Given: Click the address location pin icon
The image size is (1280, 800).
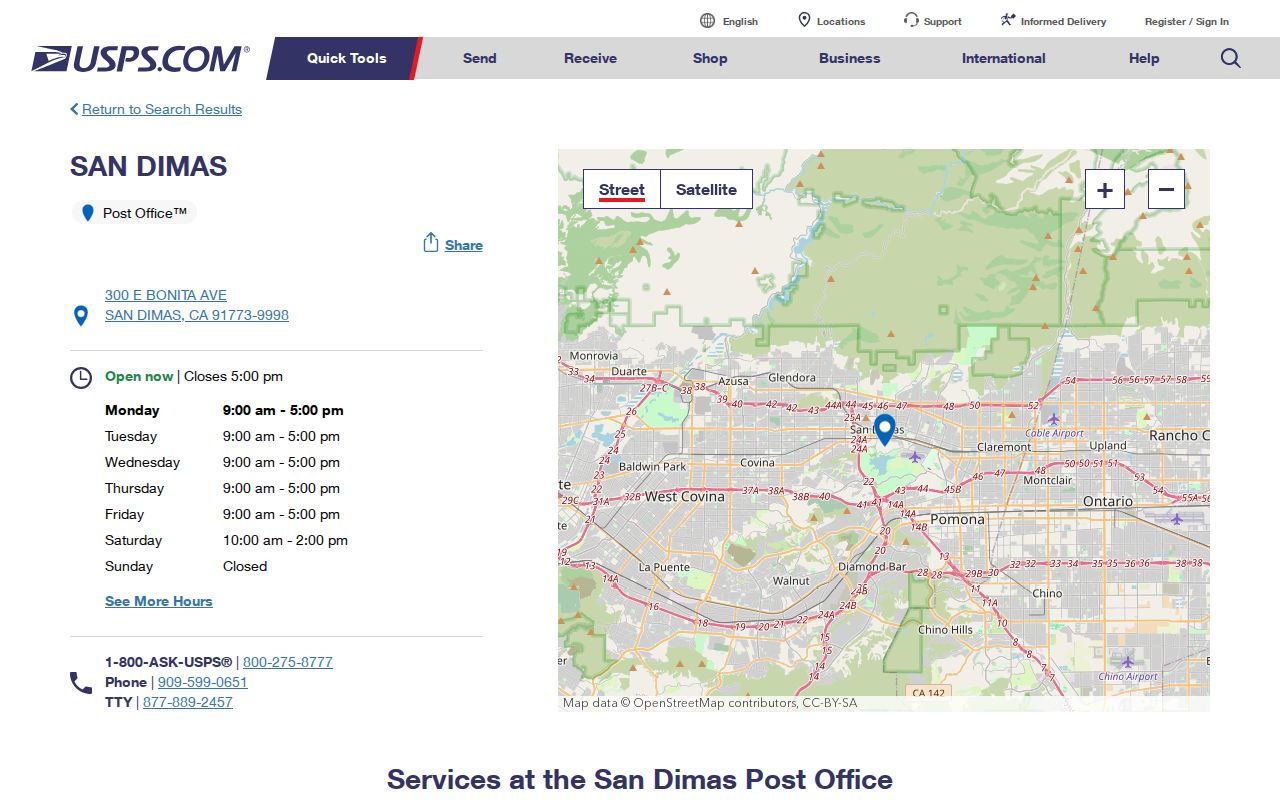Looking at the screenshot, I should coord(81,316).
